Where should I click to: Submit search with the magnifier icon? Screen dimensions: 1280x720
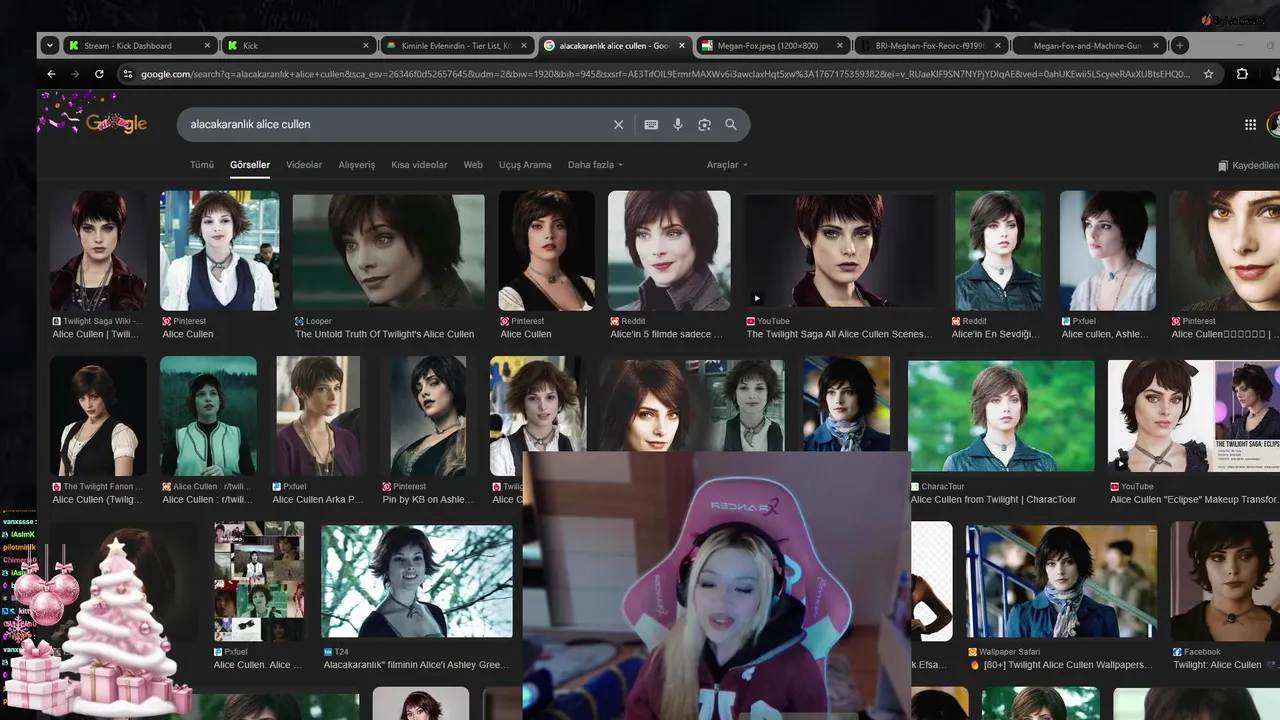(x=731, y=125)
